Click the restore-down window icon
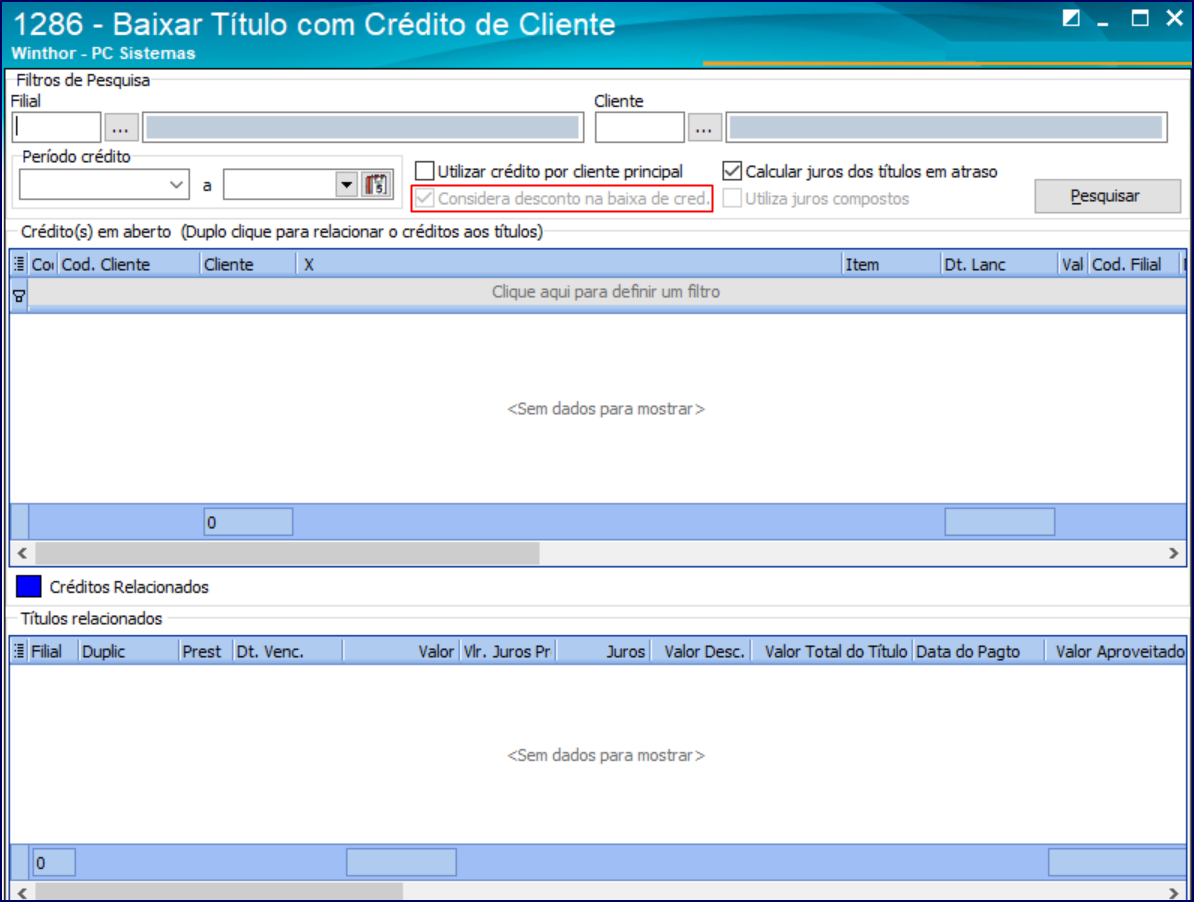The image size is (1194, 902). pos(1071,18)
